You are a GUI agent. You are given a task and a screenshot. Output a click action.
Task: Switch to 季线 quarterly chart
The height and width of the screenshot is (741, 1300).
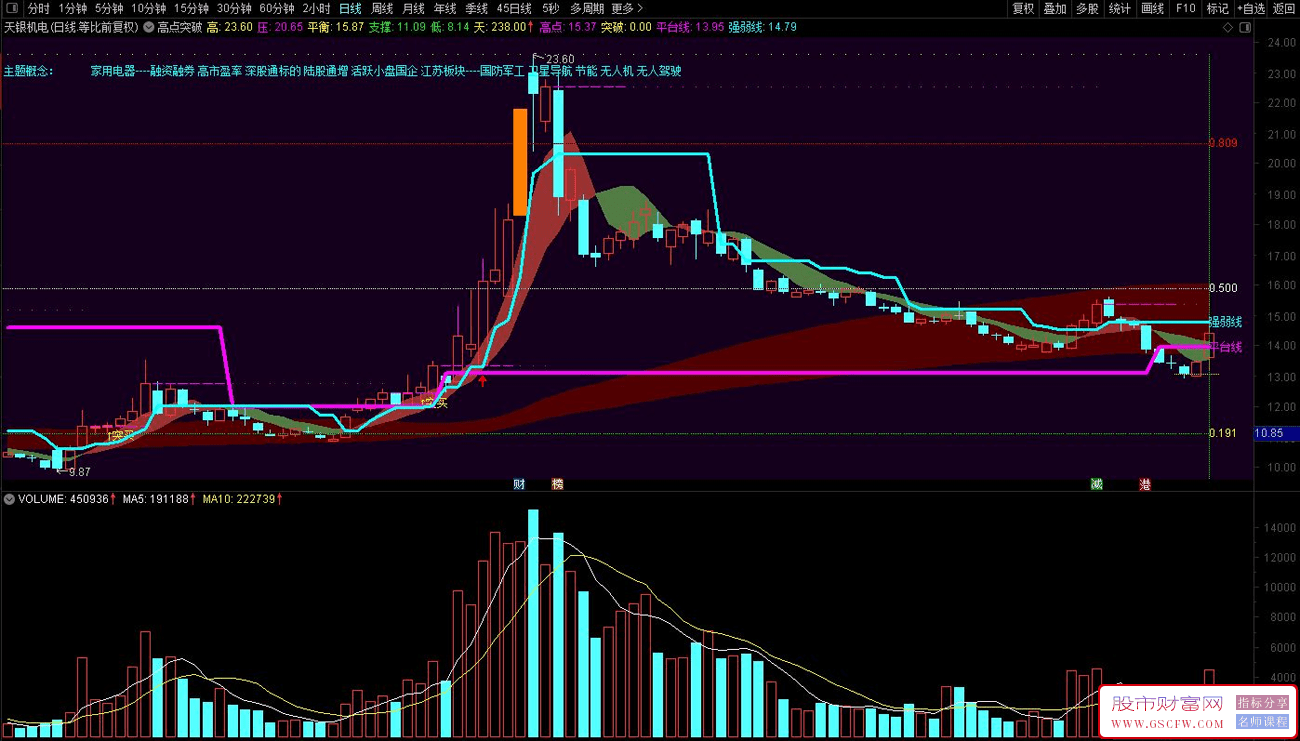coord(476,8)
